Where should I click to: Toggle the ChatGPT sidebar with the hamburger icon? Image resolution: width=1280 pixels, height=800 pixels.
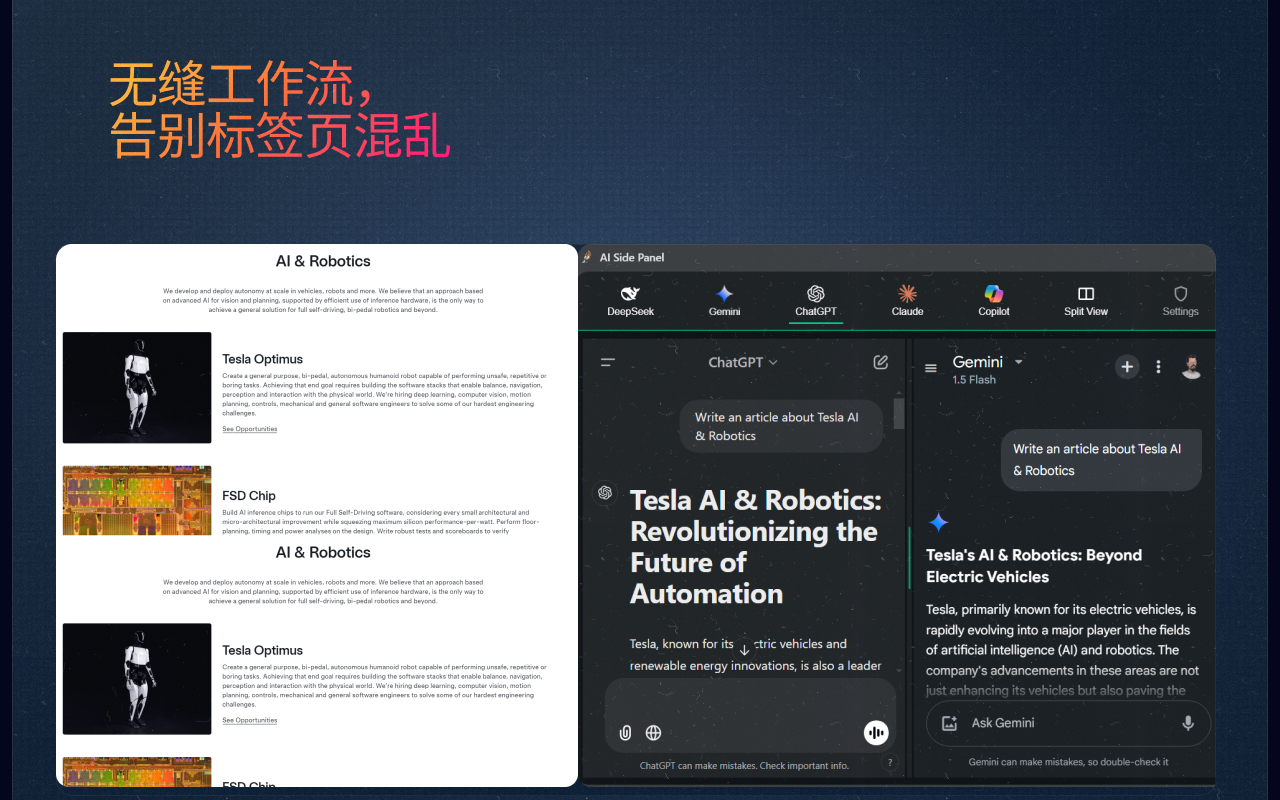tap(607, 362)
